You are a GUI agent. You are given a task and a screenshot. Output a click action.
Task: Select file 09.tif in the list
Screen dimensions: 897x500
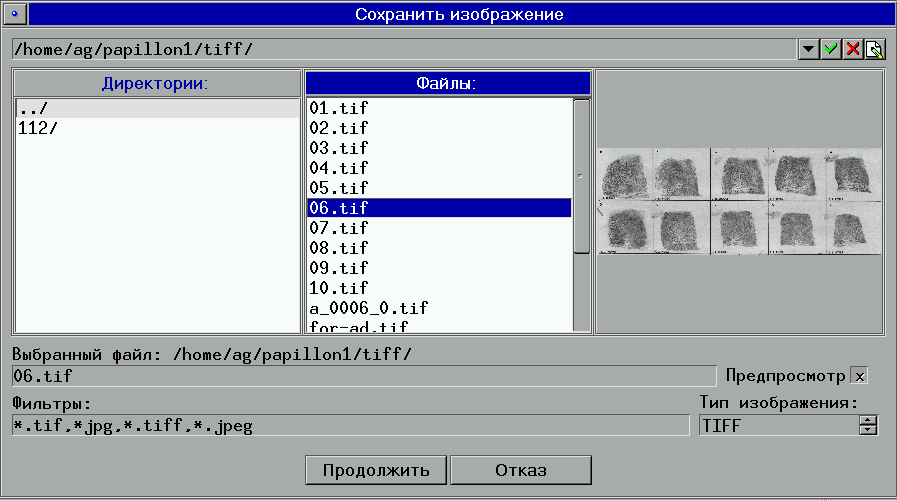pyautogui.click(x=439, y=268)
